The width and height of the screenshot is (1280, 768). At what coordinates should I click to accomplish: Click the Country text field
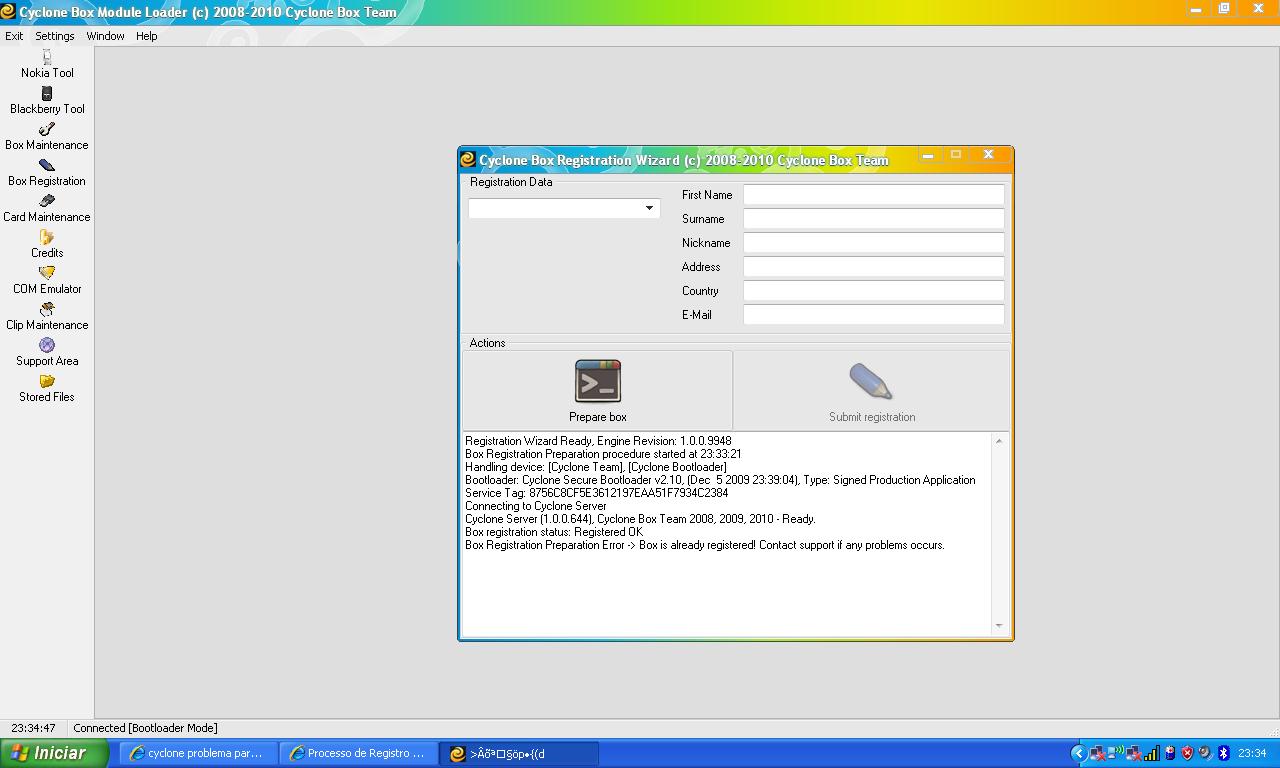pos(873,291)
